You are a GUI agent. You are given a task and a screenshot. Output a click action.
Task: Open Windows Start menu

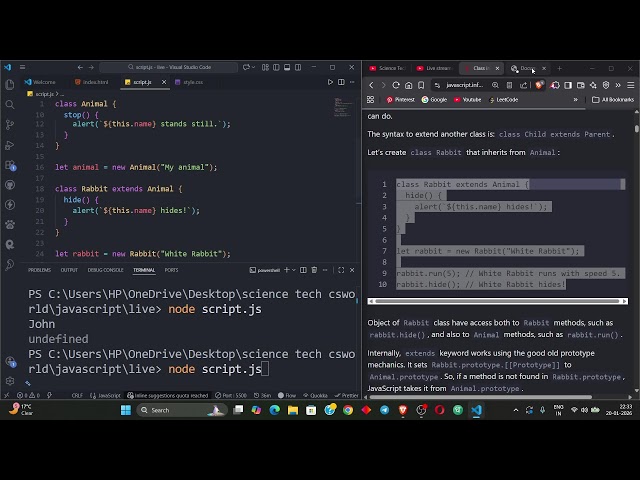(126, 410)
